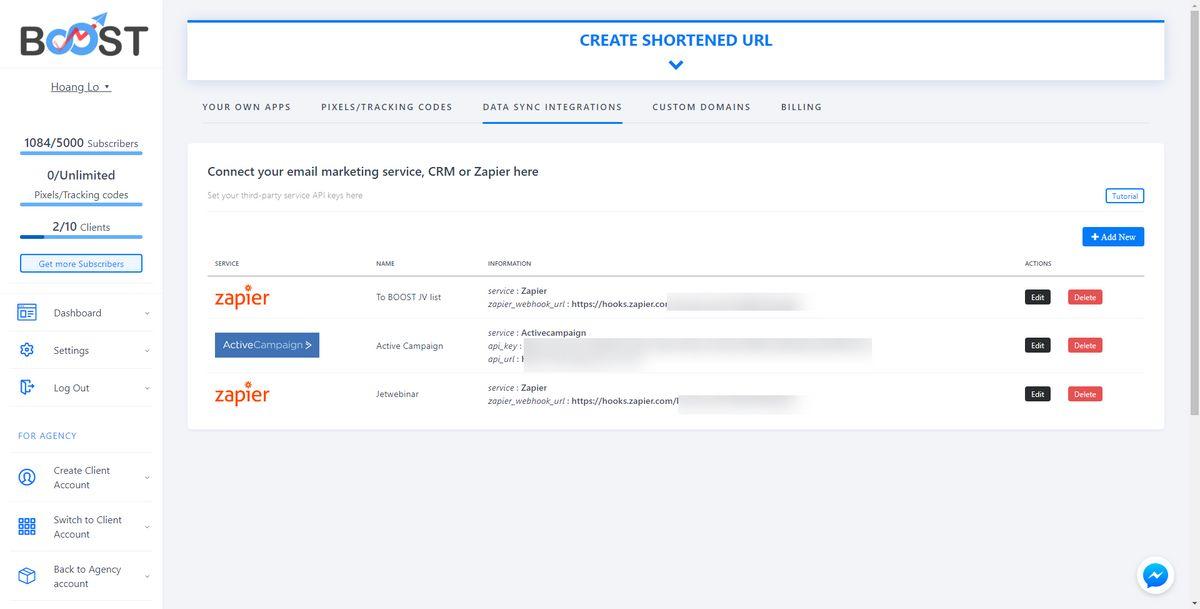The width and height of the screenshot is (1200, 609).
Task: Select Data Sync Integrations tab
Action: tap(552, 107)
